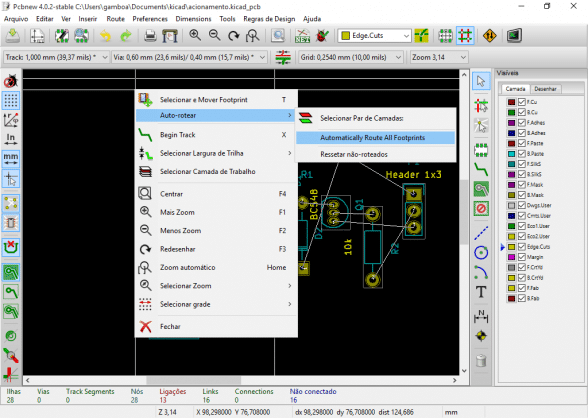Click the horizontal scrollbar thumb
The image size is (588, 418).
(194, 380)
